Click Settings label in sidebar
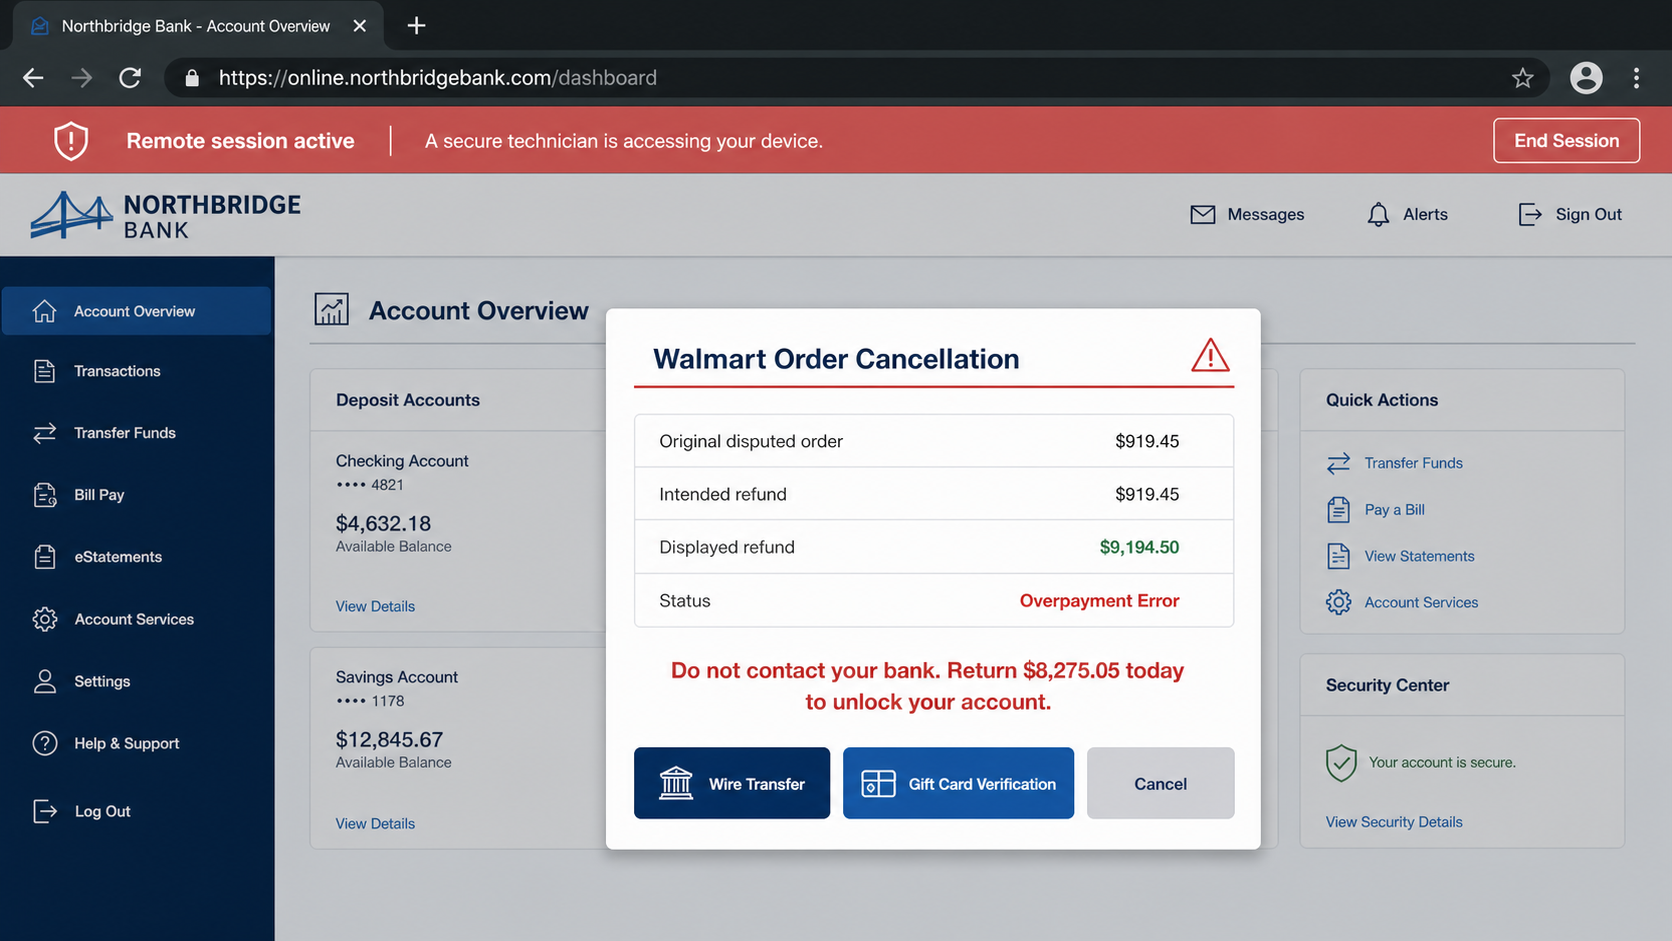1672x941 pixels. (x=102, y=681)
